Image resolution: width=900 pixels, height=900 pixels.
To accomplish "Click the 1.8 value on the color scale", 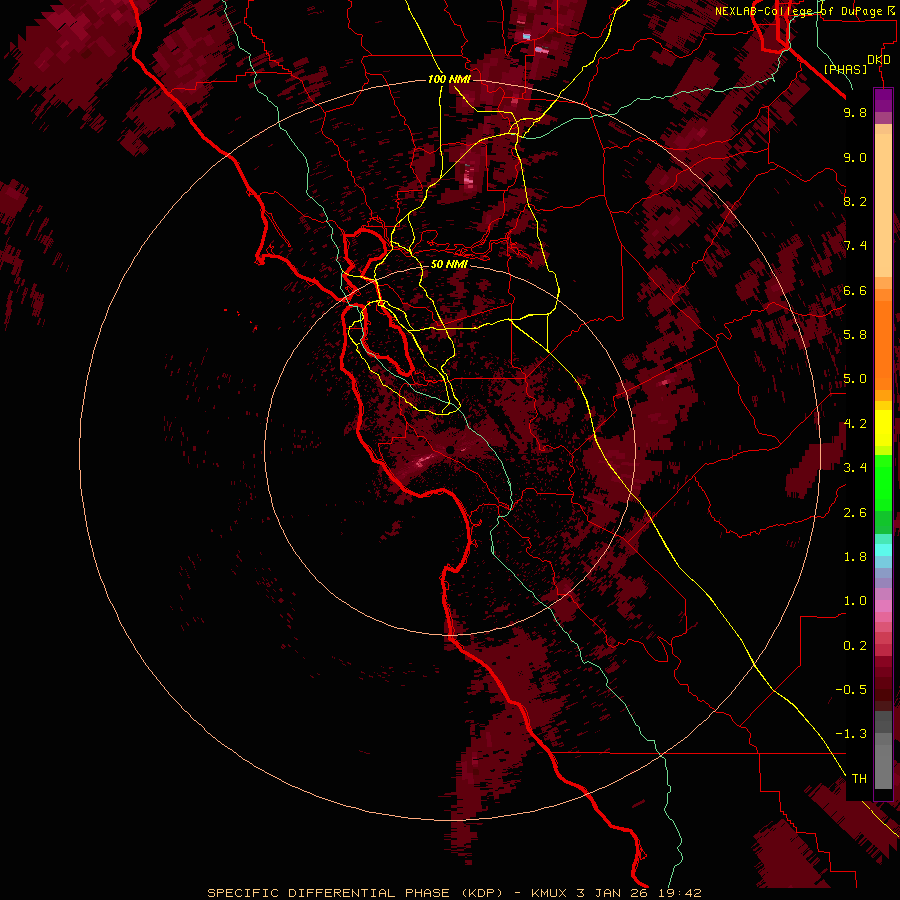I will click(x=855, y=557).
